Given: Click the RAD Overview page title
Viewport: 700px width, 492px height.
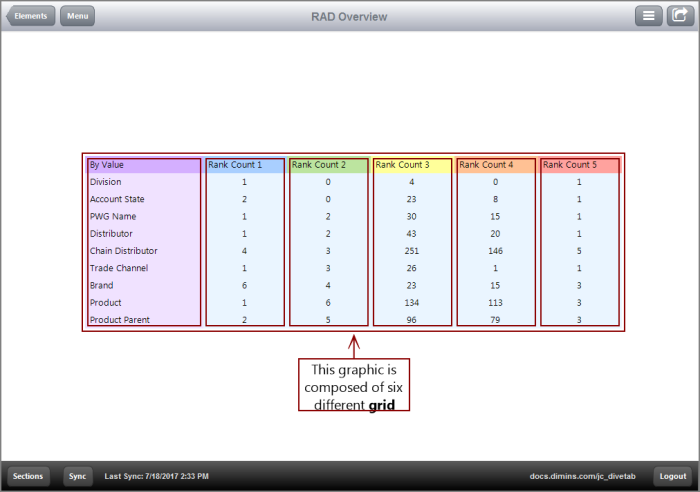Looking at the screenshot, I should (349, 17).
